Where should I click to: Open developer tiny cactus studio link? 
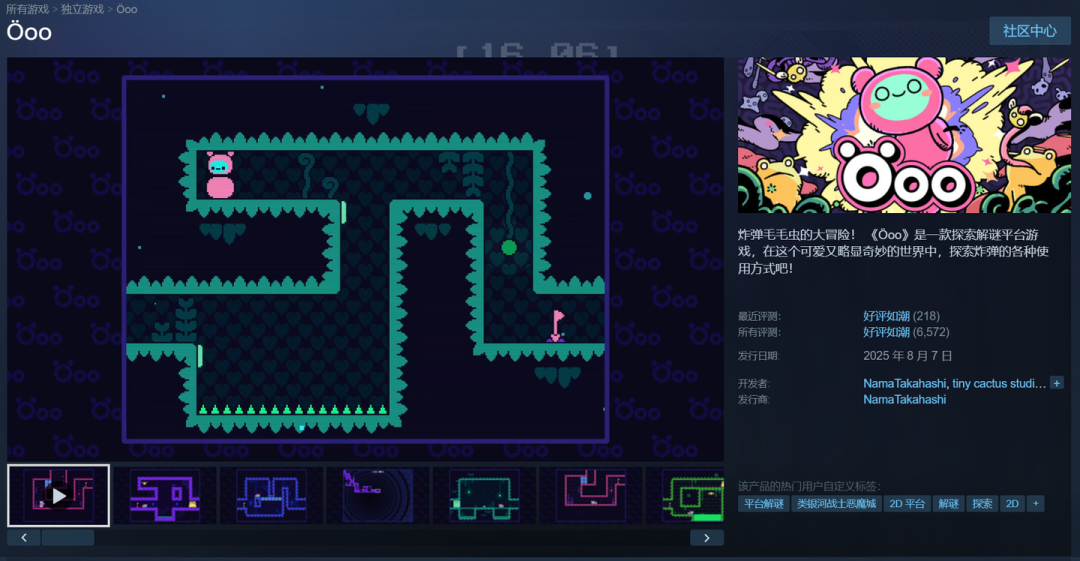pyautogui.click(x=999, y=383)
